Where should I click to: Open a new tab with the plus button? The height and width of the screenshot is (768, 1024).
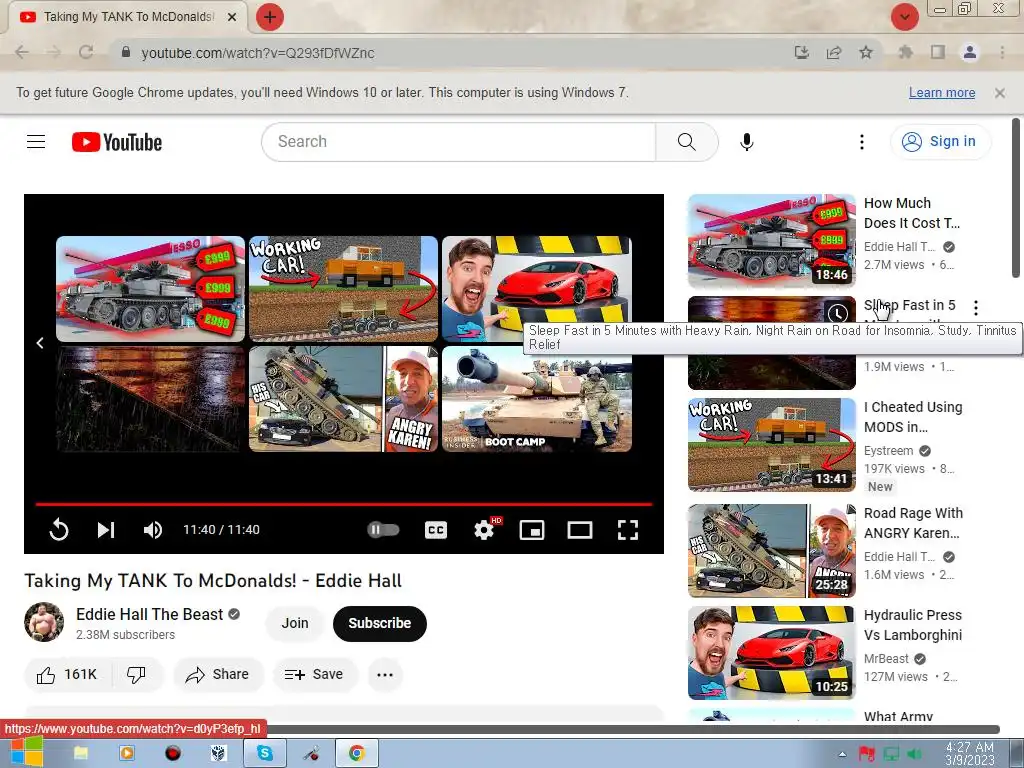[270, 17]
